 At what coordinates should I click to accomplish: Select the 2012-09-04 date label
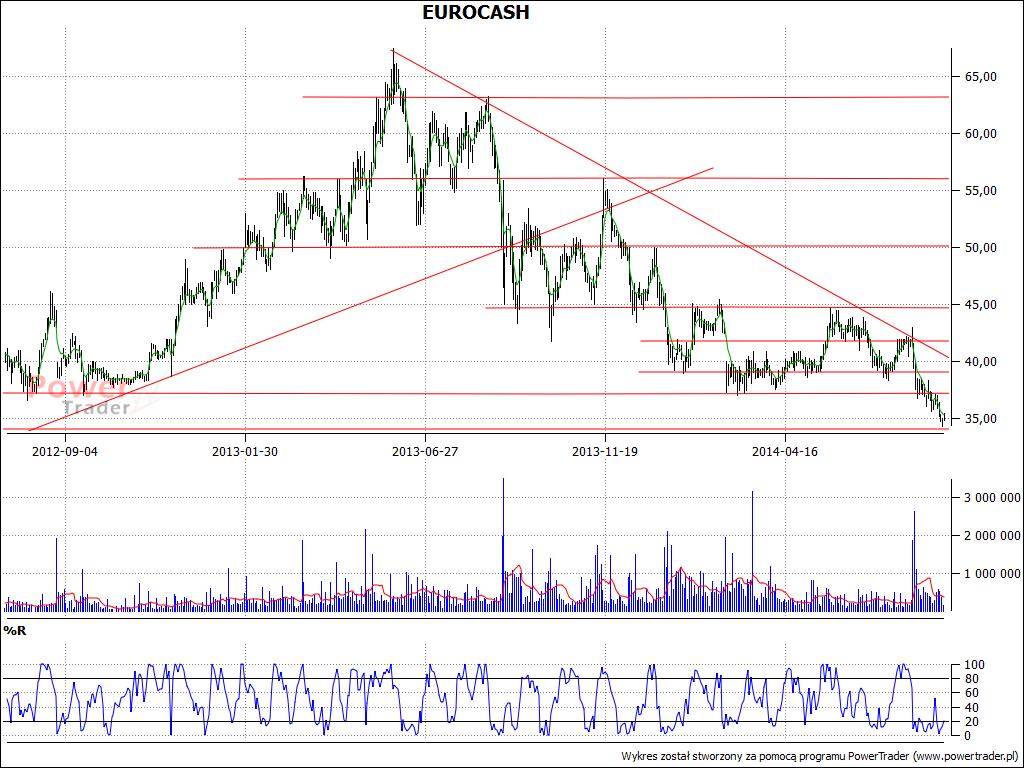point(65,451)
